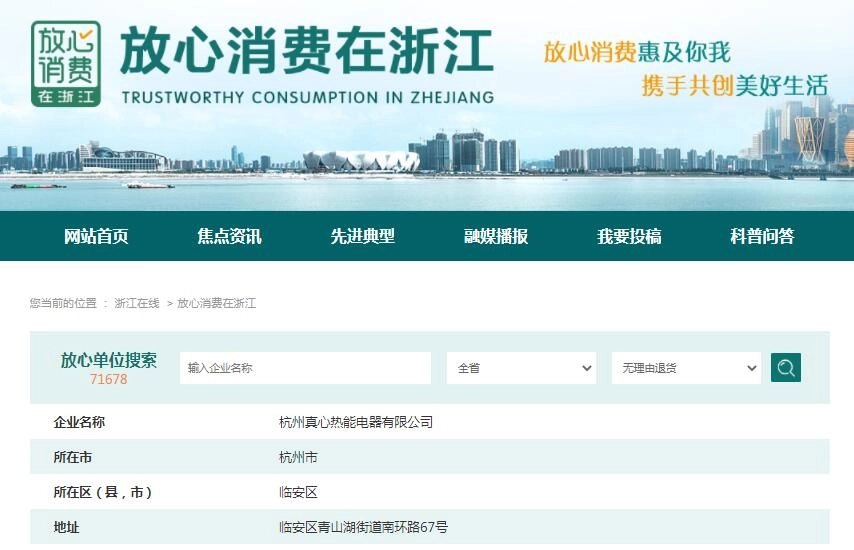Open the 网站首页 navigation tab
Screen dimensions: 854x550
96,237
